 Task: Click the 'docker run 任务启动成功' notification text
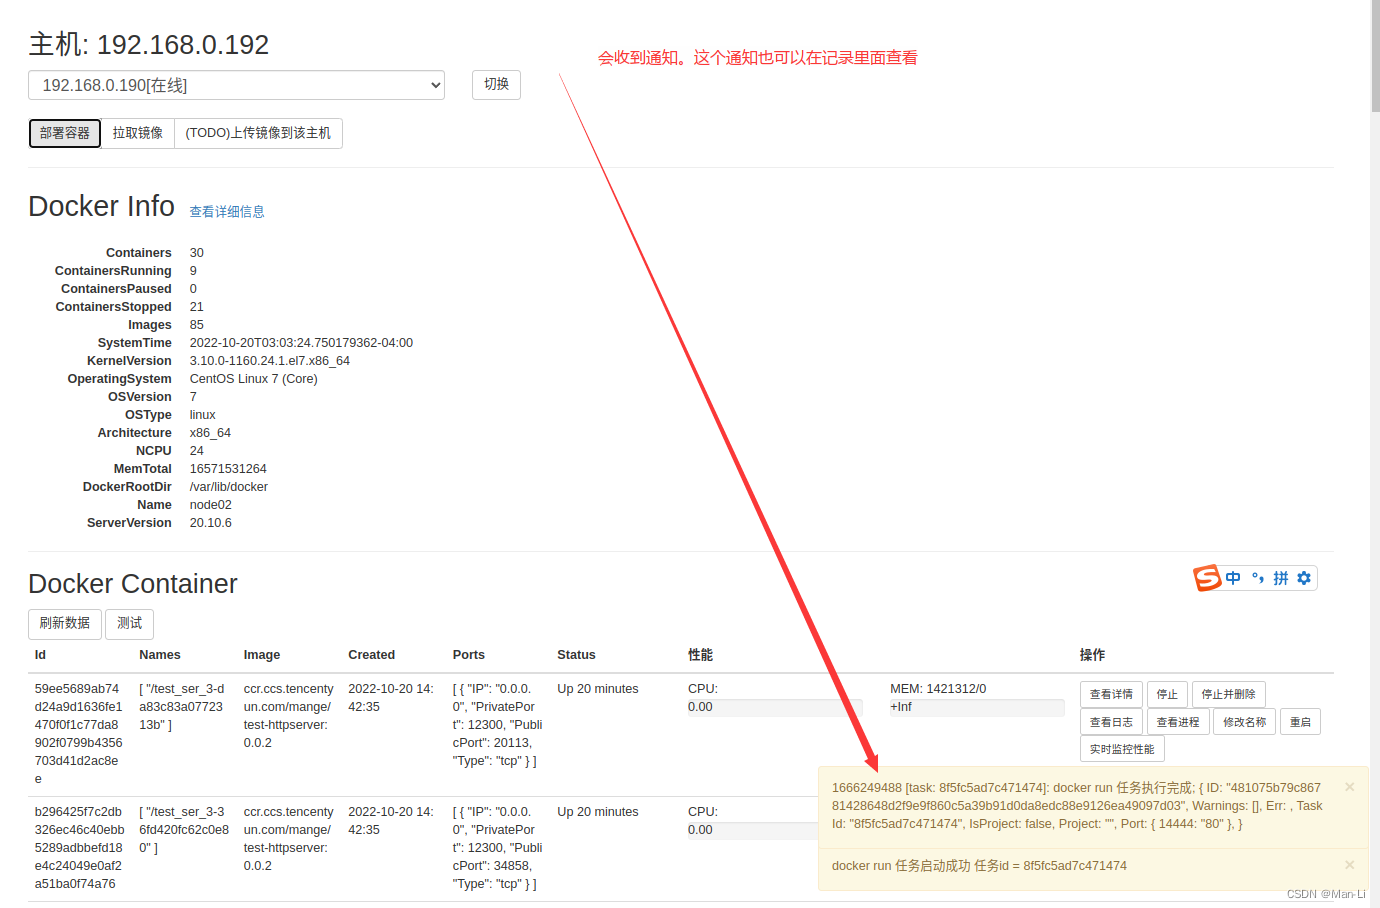pyautogui.click(x=979, y=866)
